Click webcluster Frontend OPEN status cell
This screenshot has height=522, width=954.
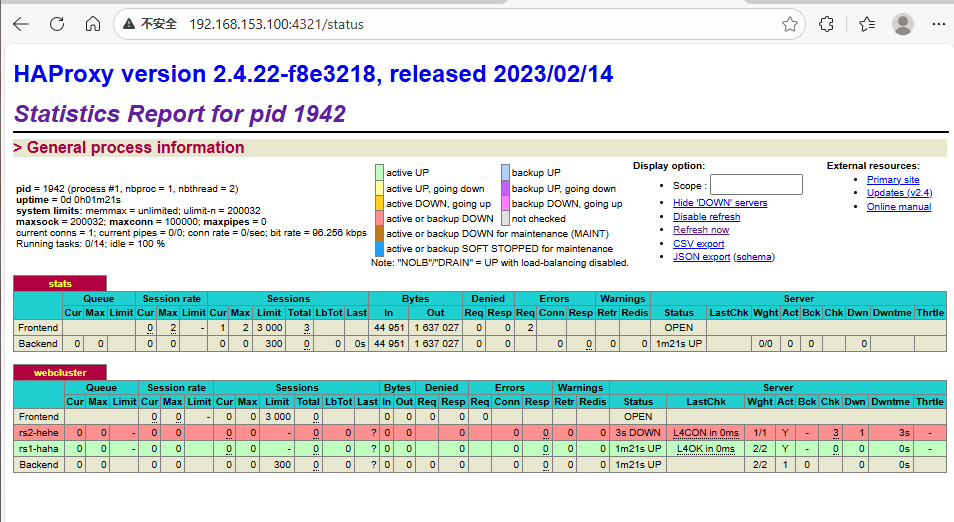(x=638, y=417)
